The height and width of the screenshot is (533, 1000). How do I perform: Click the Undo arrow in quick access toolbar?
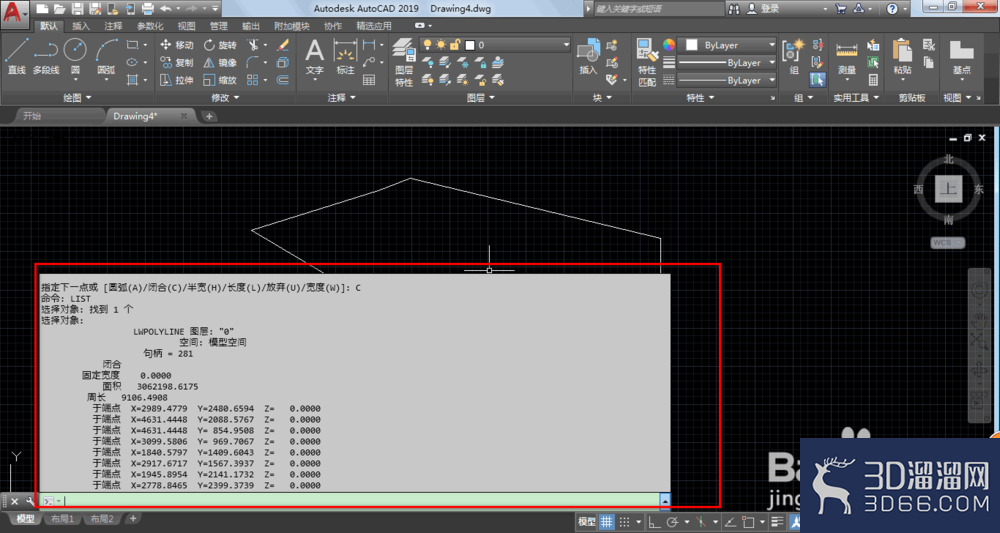tap(166, 9)
